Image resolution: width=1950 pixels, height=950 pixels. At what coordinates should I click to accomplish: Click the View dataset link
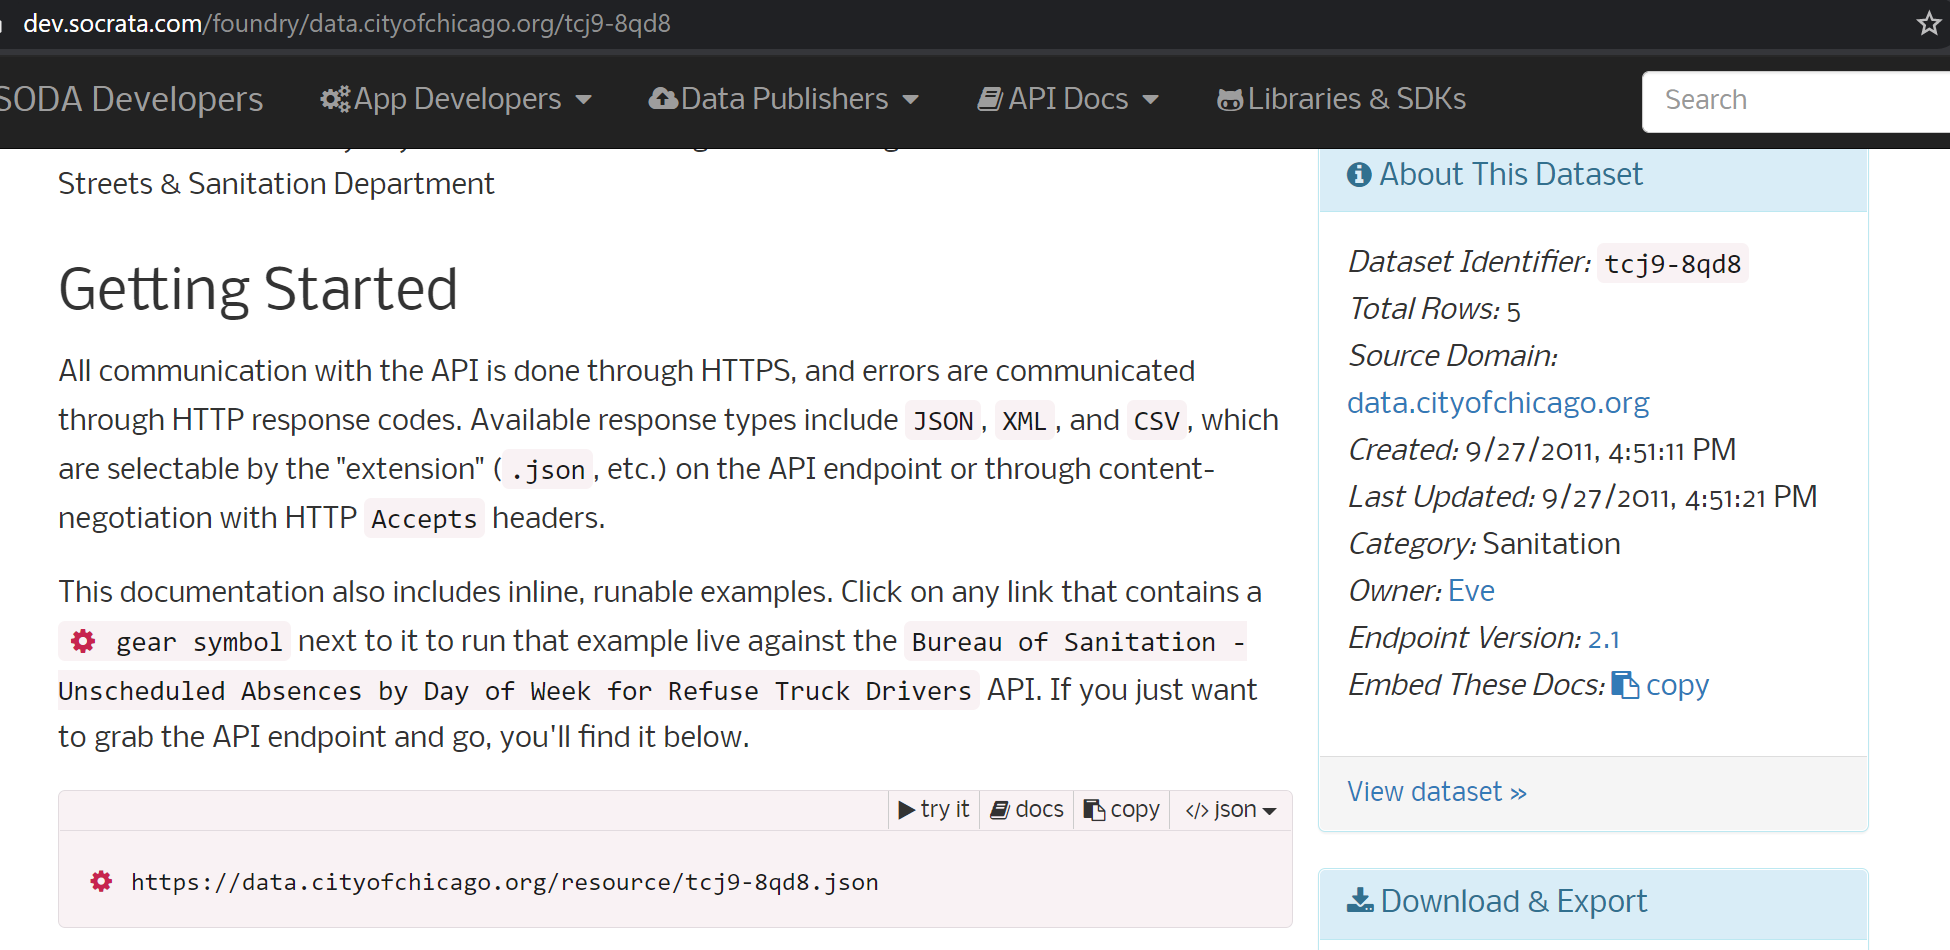pyautogui.click(x=1436, y=791)
